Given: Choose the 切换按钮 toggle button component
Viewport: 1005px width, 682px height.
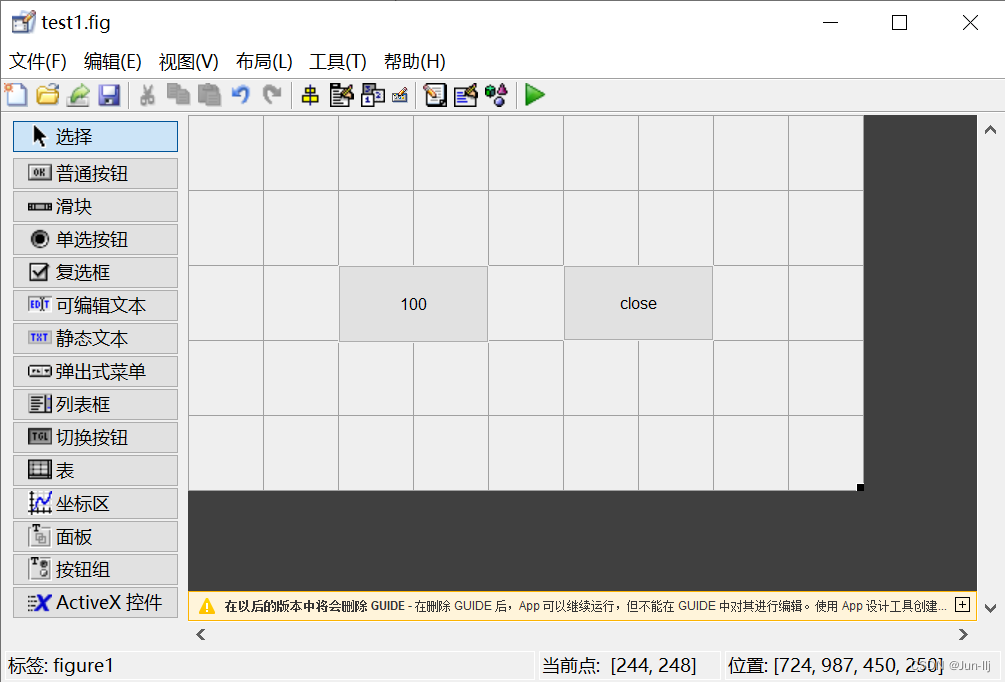Looking at the screenshot, I should (x=96, y=437).
